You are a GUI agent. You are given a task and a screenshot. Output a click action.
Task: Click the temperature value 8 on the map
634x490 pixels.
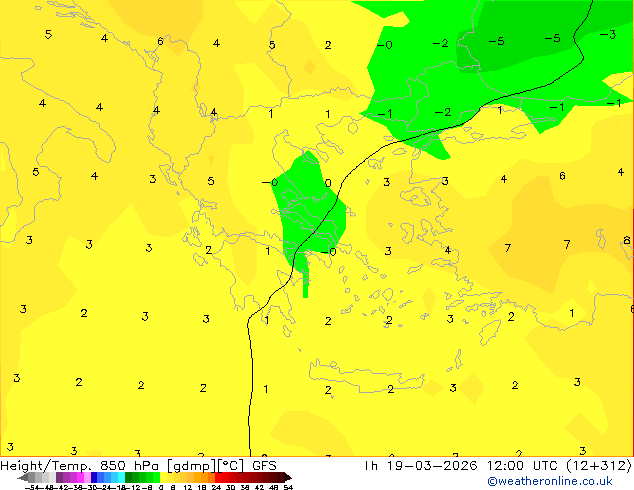tap(627, 240)
